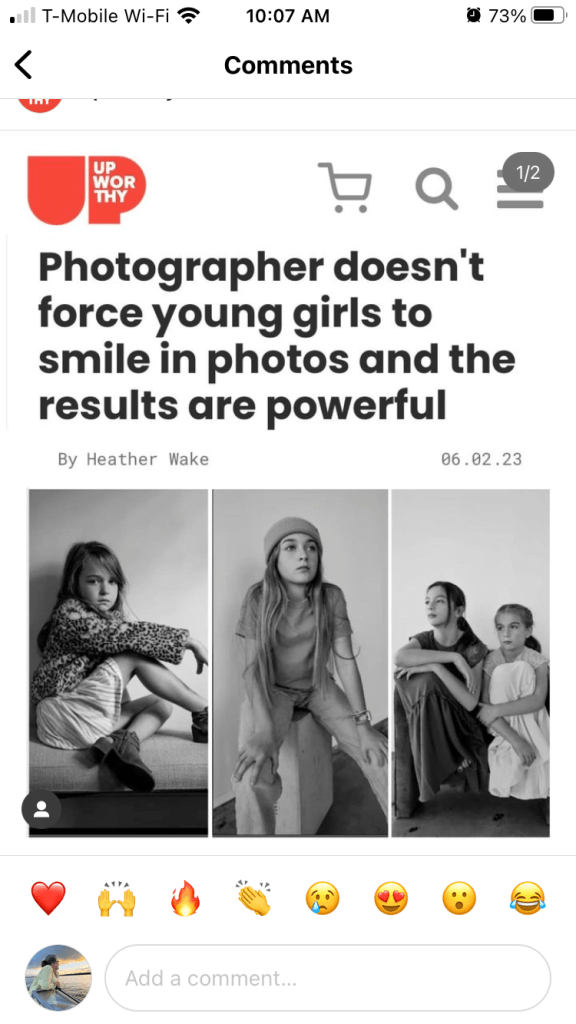Tap the article headline about photographer
576x1024 pixels.
277,336
